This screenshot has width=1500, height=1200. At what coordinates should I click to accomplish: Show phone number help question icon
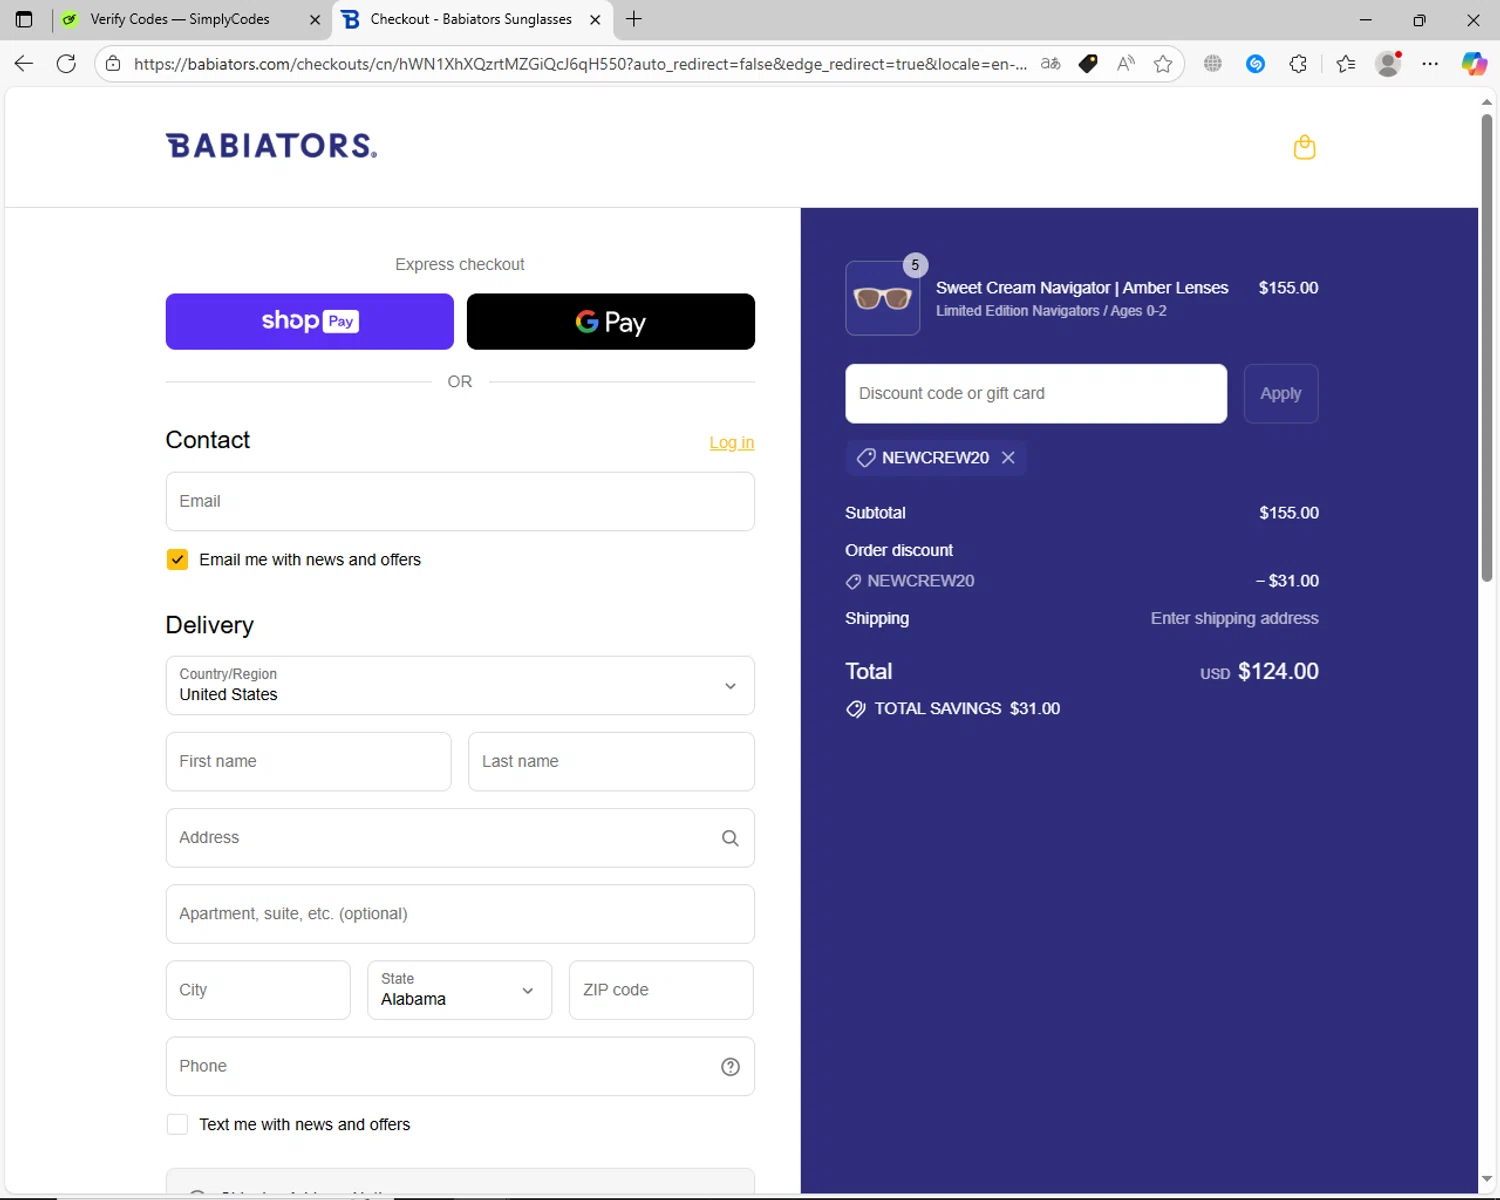pyautogui.click(x=730, y=1067)
